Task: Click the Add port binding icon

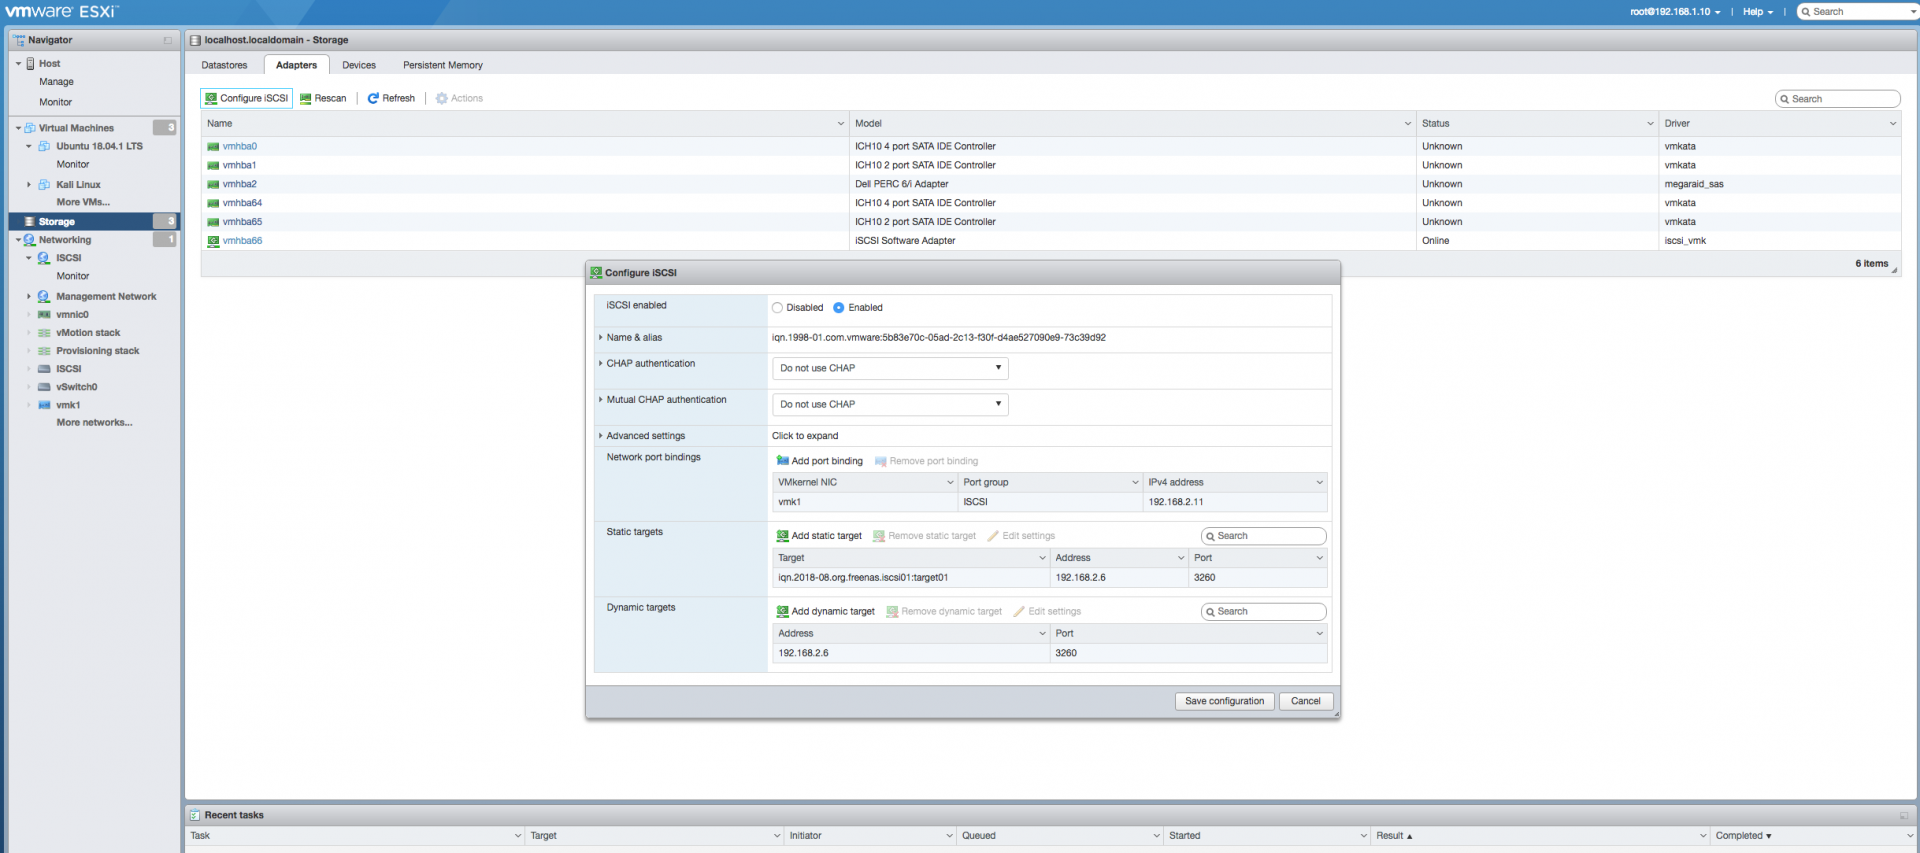Action: point(783,461)
